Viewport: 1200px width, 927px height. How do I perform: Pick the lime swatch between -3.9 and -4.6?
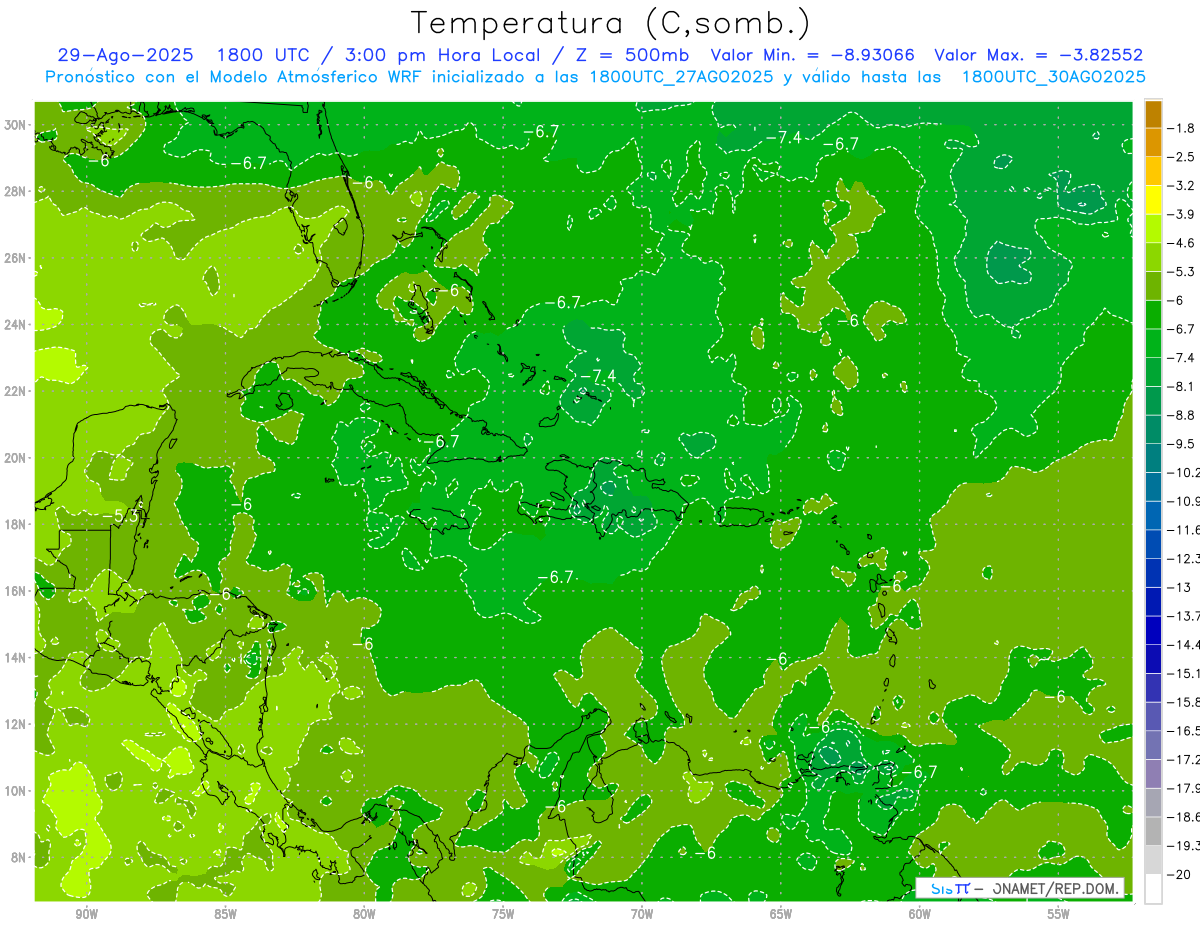[x=1153, y=229]
